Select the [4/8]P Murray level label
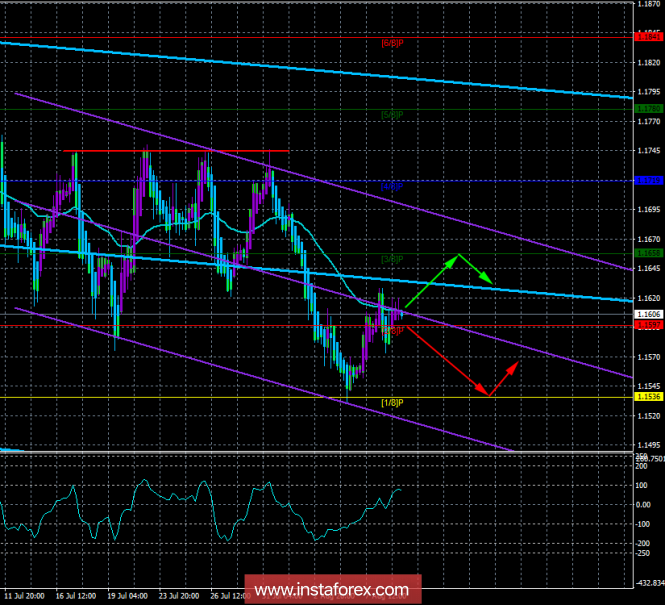Viewport: 665px width, 605px height. pos(392,186)
